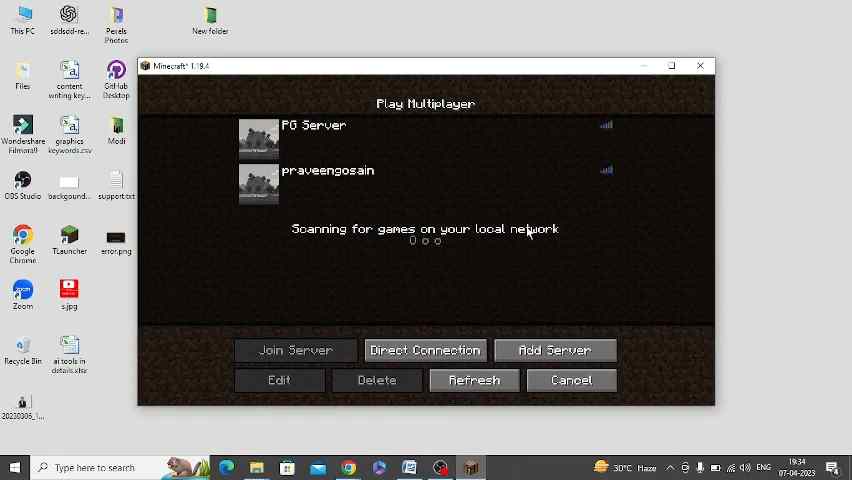Maximize the Minecraft 1.19.4 window
Image resolution: width=852 pixels, height=480 pixels.
(672, 66)
